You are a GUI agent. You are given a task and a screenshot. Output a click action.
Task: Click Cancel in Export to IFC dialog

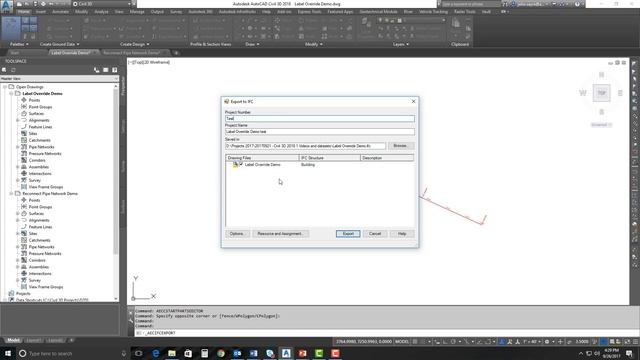click(375, 234)
